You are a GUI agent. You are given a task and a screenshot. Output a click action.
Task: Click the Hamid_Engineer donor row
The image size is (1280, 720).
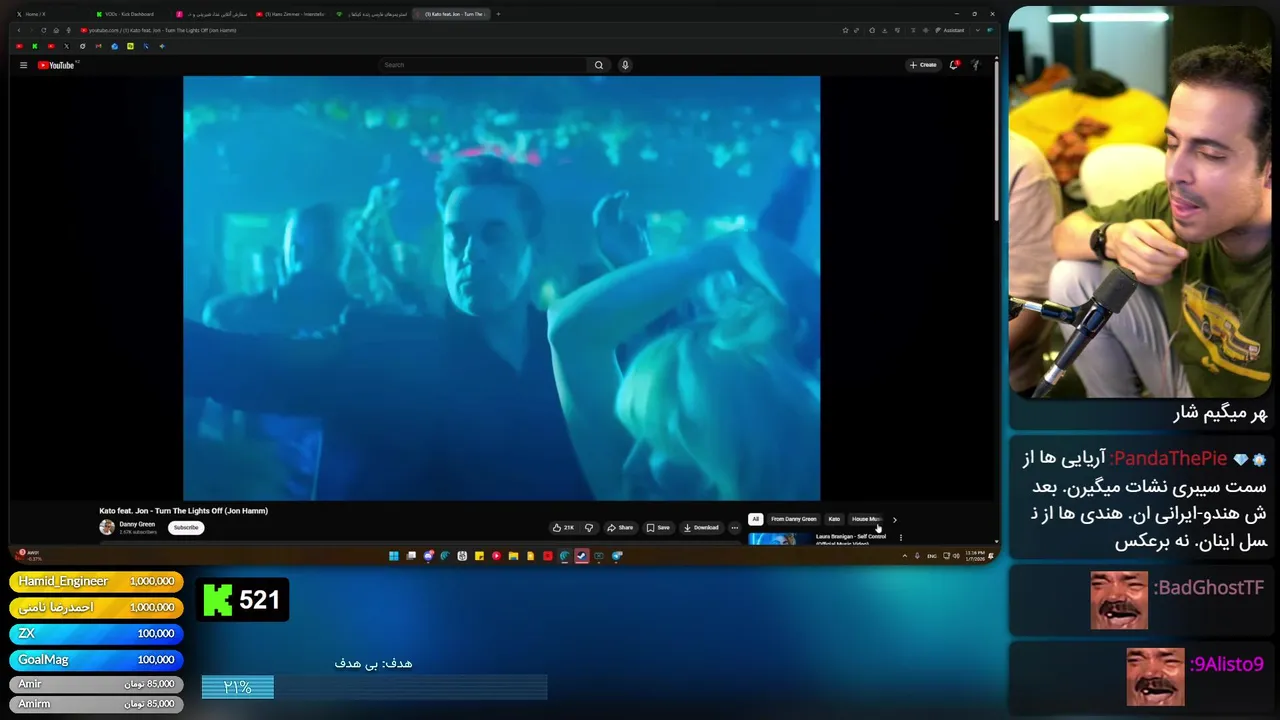pyautogui.click(x=96, y=581)
